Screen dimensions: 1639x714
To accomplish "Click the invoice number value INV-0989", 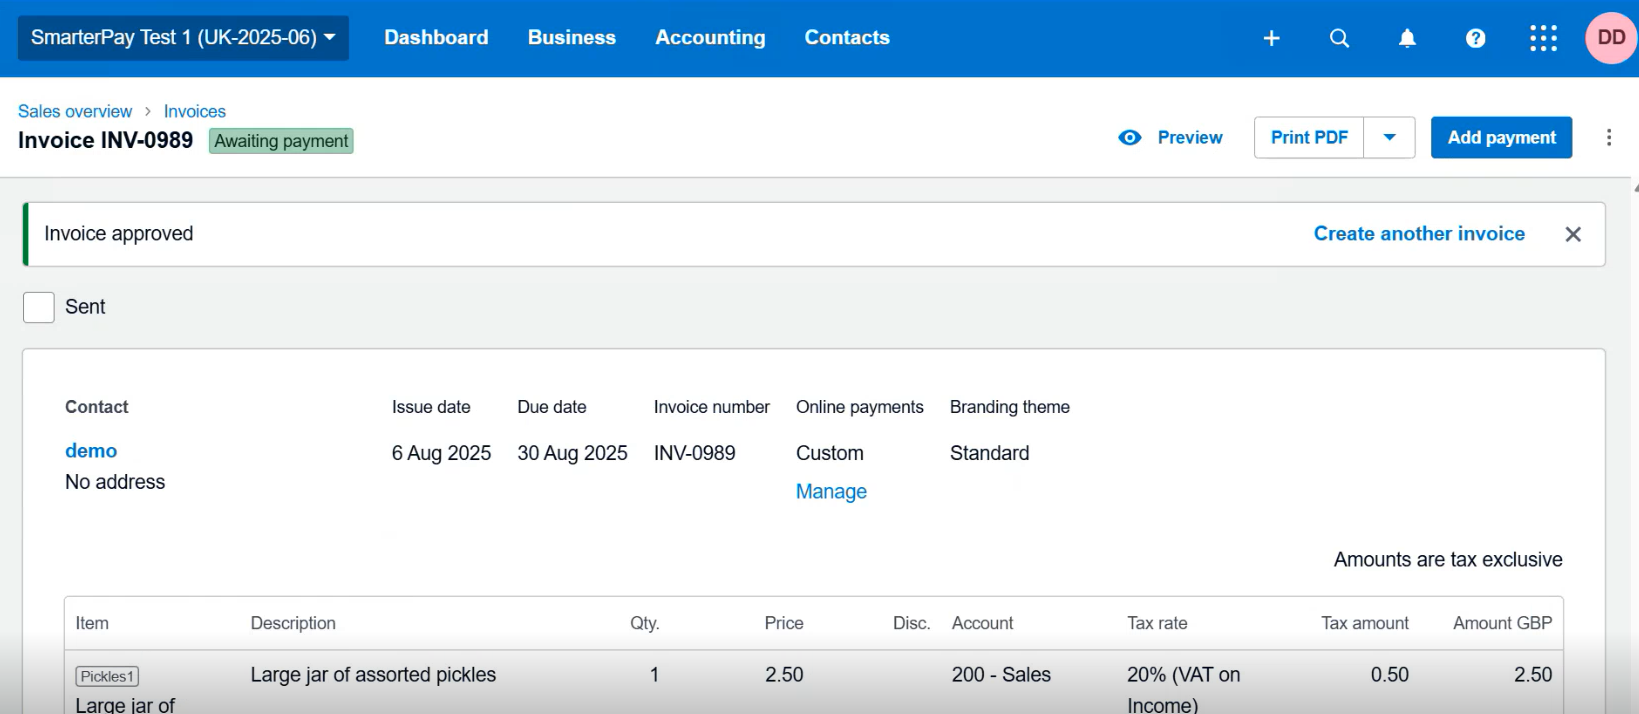I will pos(695,453).
